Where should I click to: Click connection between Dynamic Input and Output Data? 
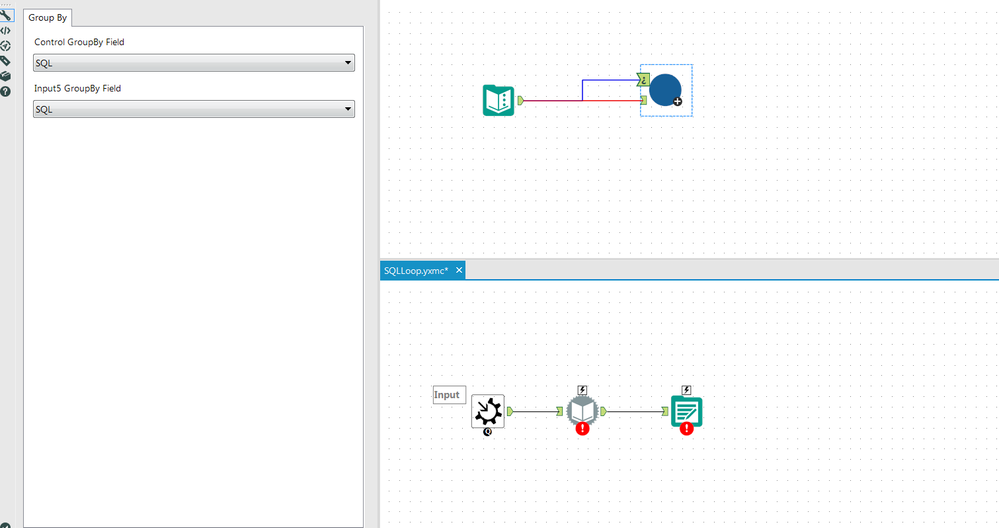(635, 411)
